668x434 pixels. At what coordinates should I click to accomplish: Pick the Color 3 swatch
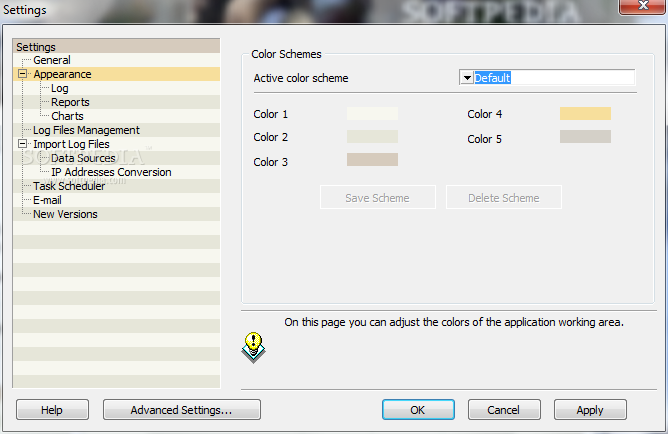pos(372,160)
